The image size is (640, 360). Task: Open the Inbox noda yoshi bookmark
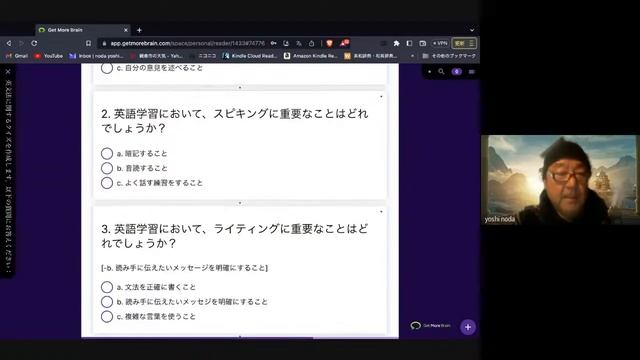96,56
